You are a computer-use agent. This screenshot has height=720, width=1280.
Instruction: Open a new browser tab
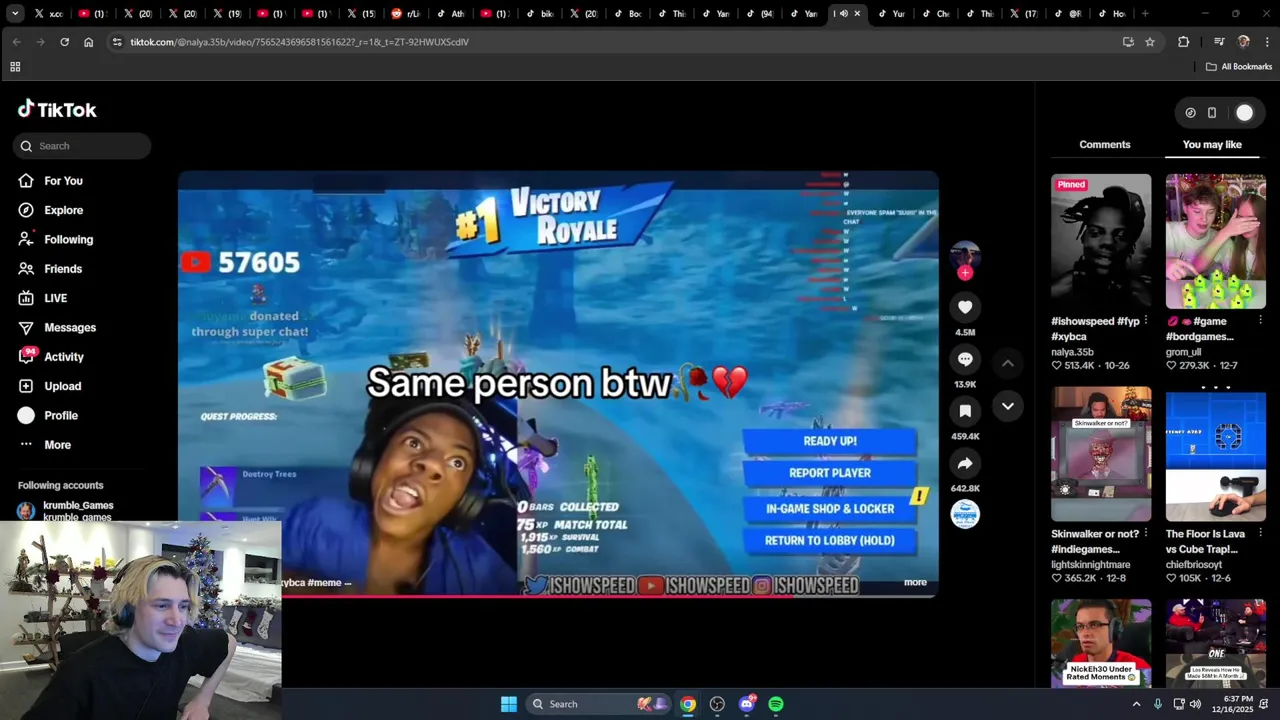click(x=1145, y=14)
